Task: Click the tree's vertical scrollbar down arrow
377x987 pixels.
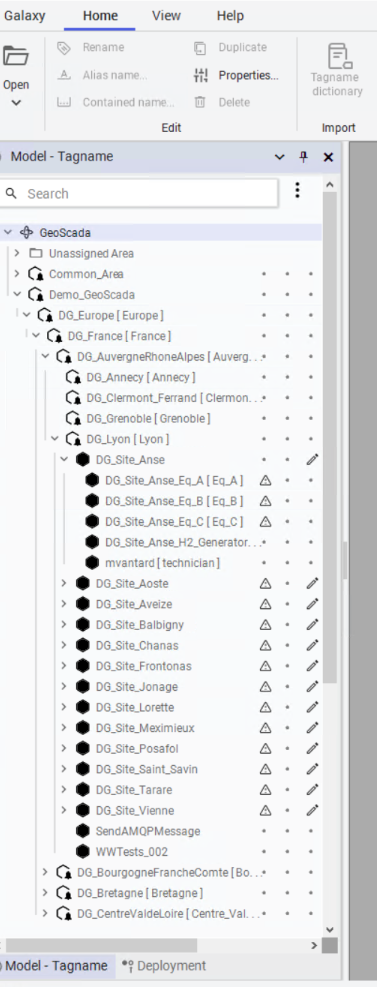Action: (329, 929)
